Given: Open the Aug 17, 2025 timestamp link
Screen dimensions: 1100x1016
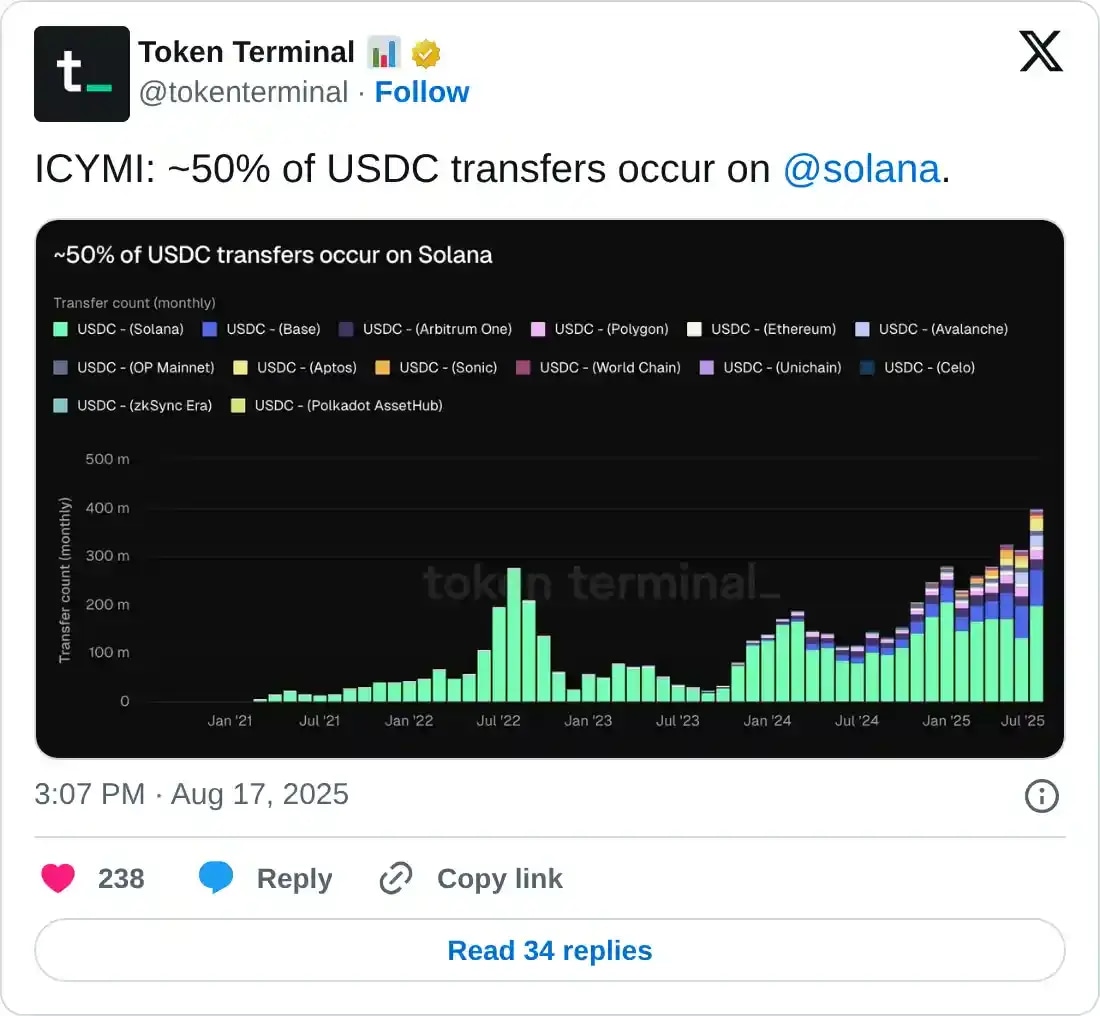Looking at the screenshot, I should 259,794.
